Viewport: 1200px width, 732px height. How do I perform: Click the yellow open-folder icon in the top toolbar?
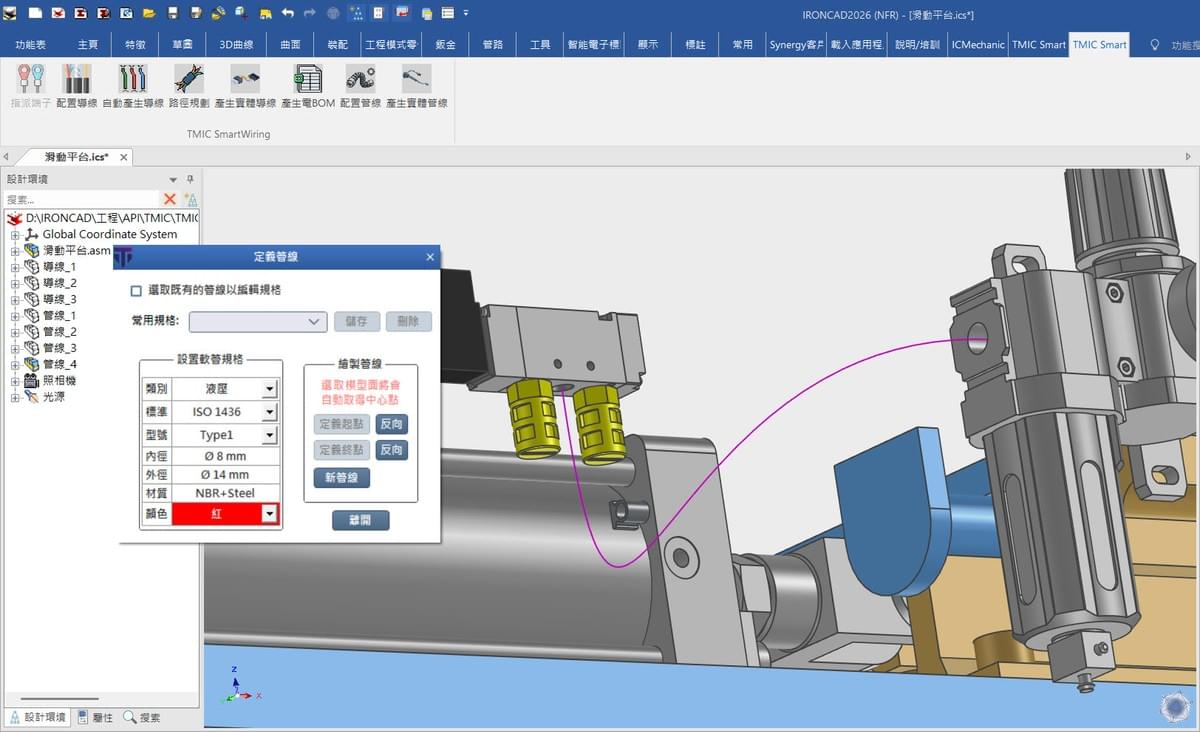coord(149,14)
